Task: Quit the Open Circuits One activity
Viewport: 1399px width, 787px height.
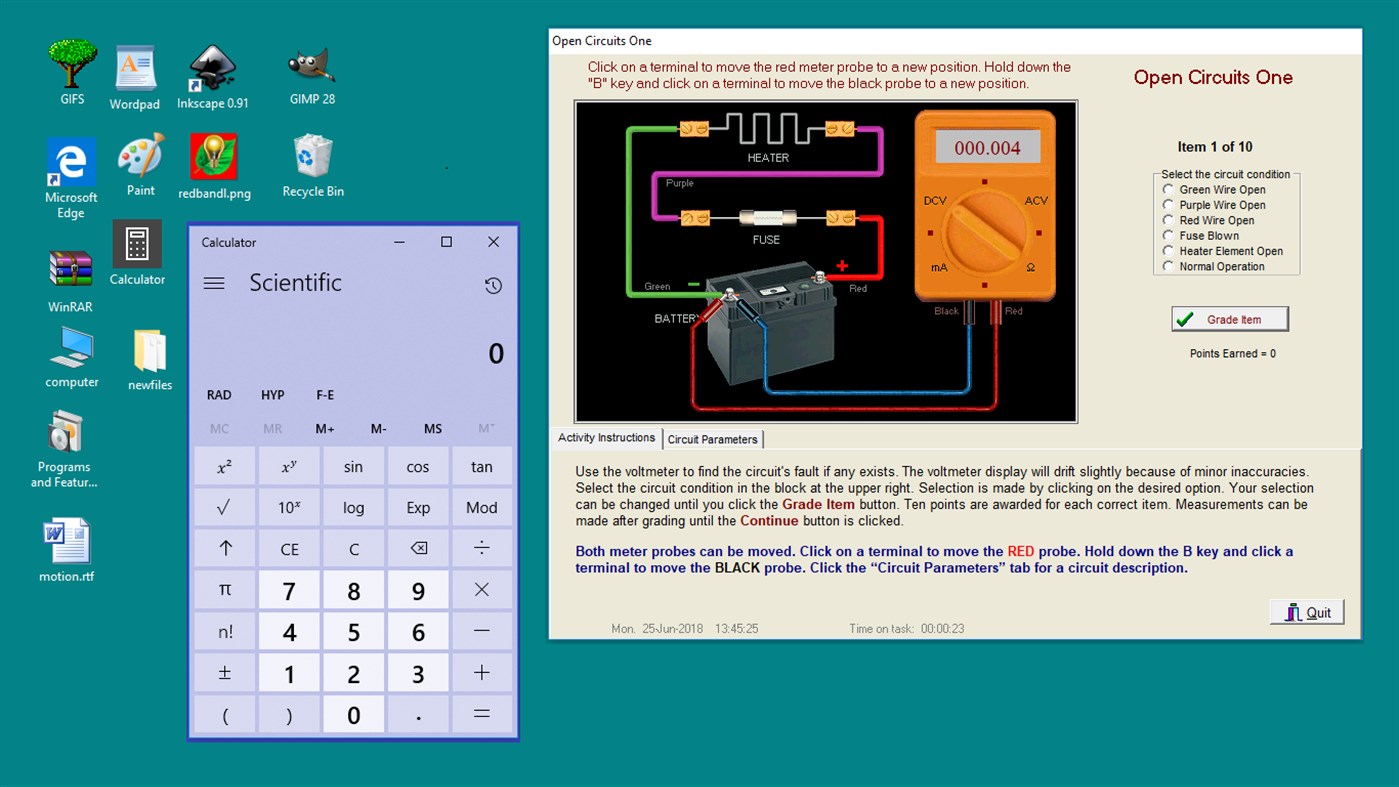Action: 1306,611
